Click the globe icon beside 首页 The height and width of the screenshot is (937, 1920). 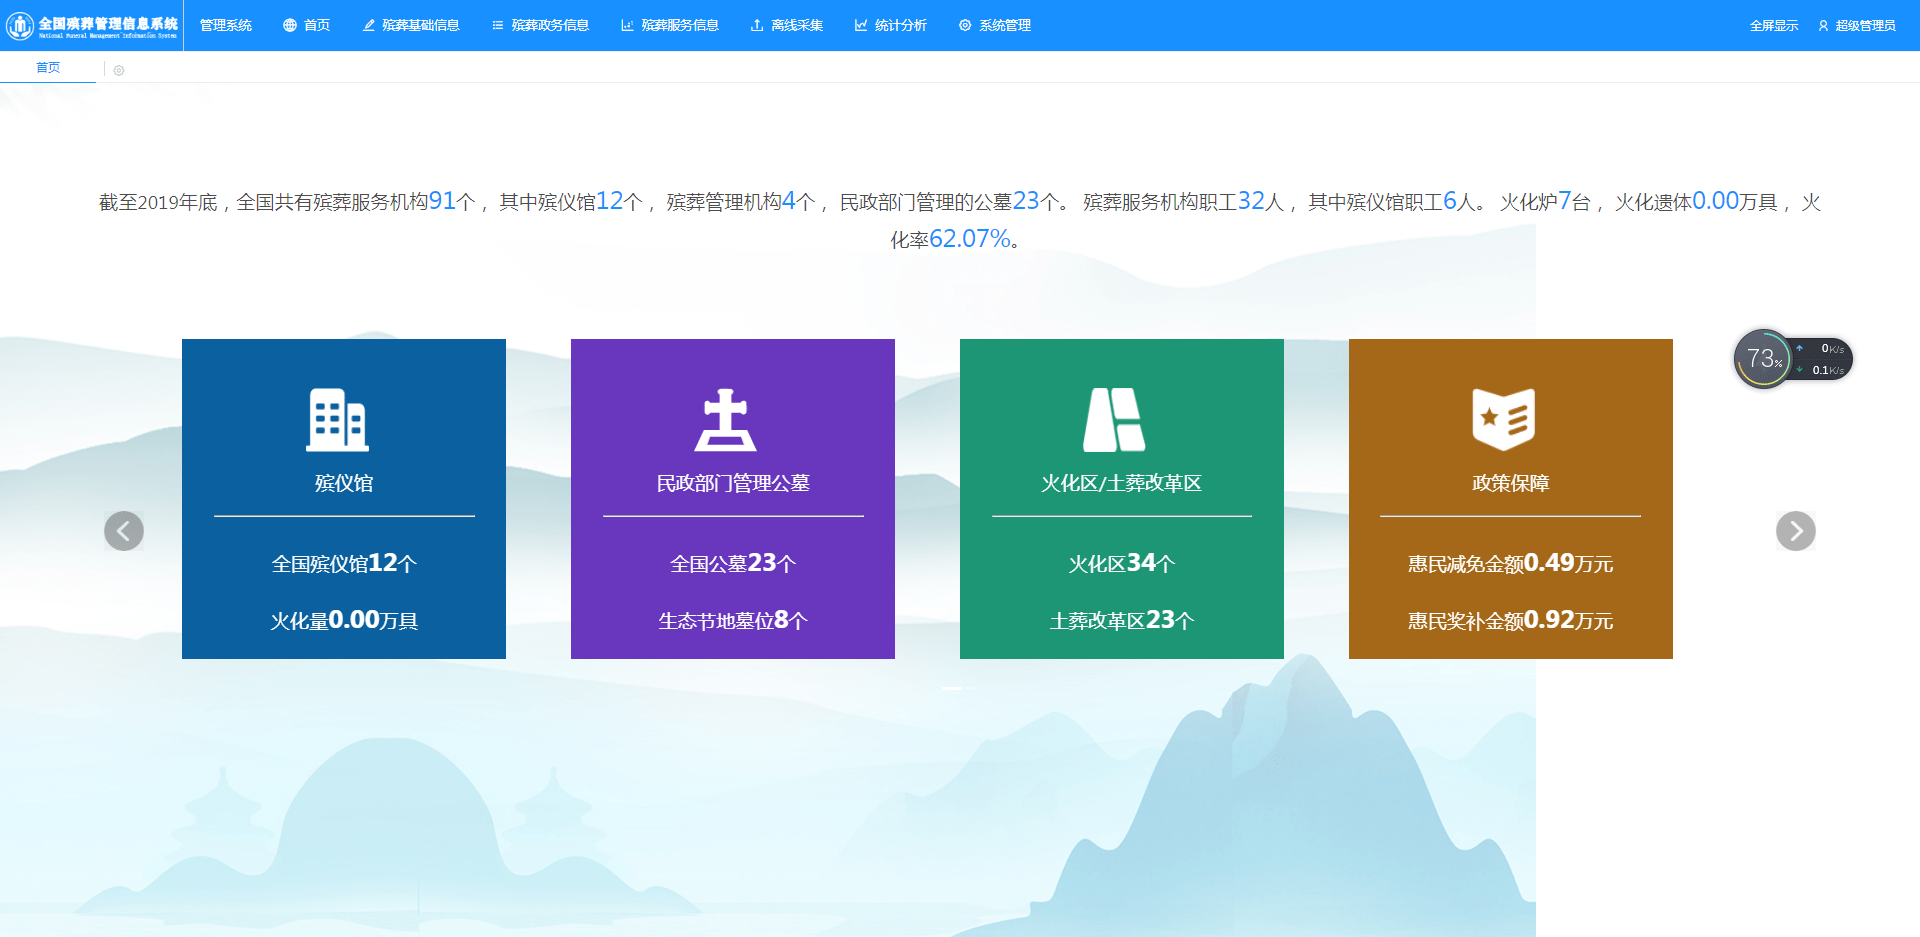coord(290,25)
